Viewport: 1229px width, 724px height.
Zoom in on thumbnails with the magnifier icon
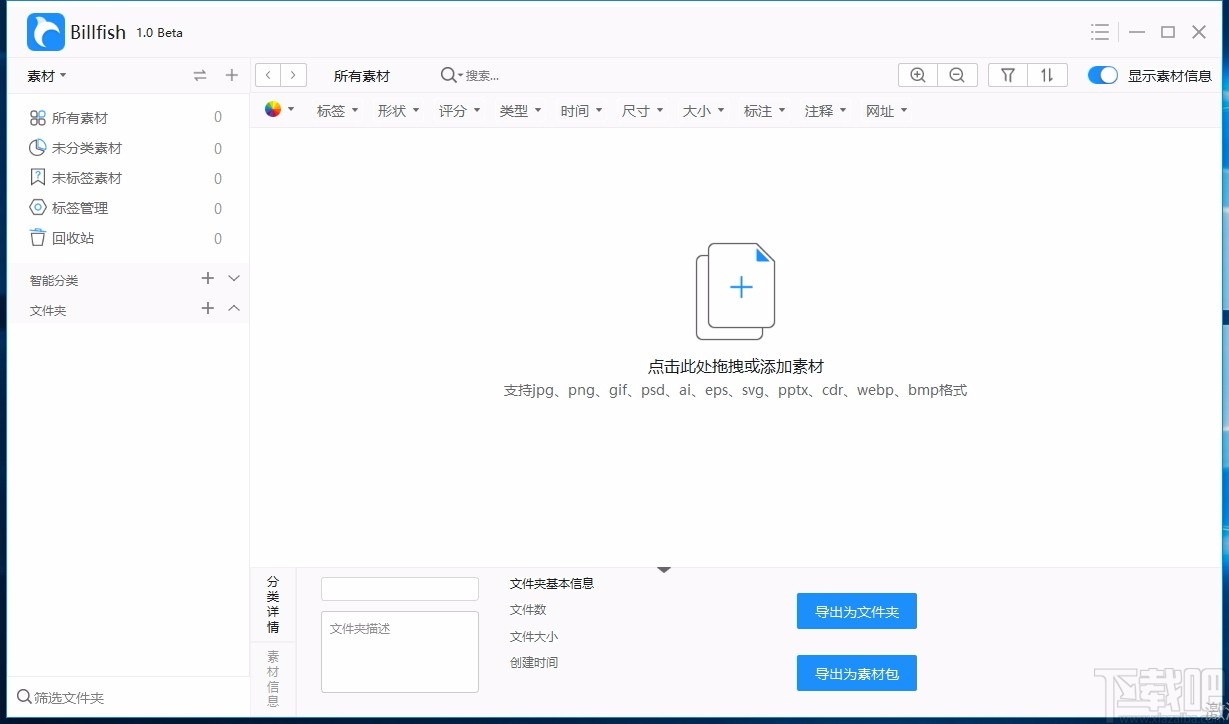pos(917,74)
